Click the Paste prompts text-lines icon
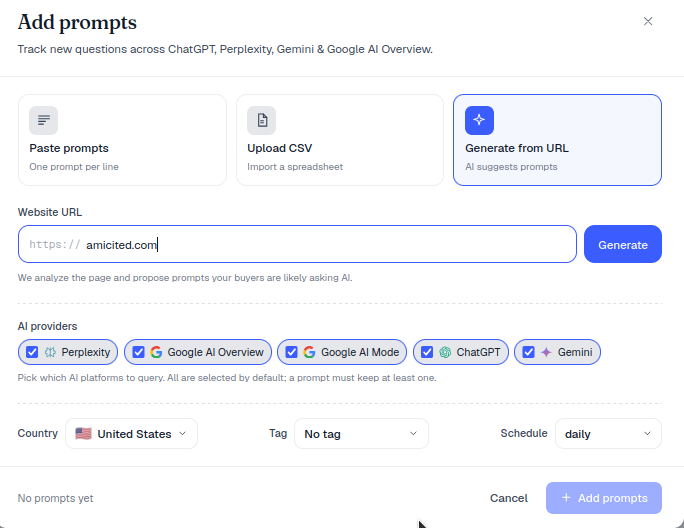This screenshot has width=684, height=528. coord(44,120)
